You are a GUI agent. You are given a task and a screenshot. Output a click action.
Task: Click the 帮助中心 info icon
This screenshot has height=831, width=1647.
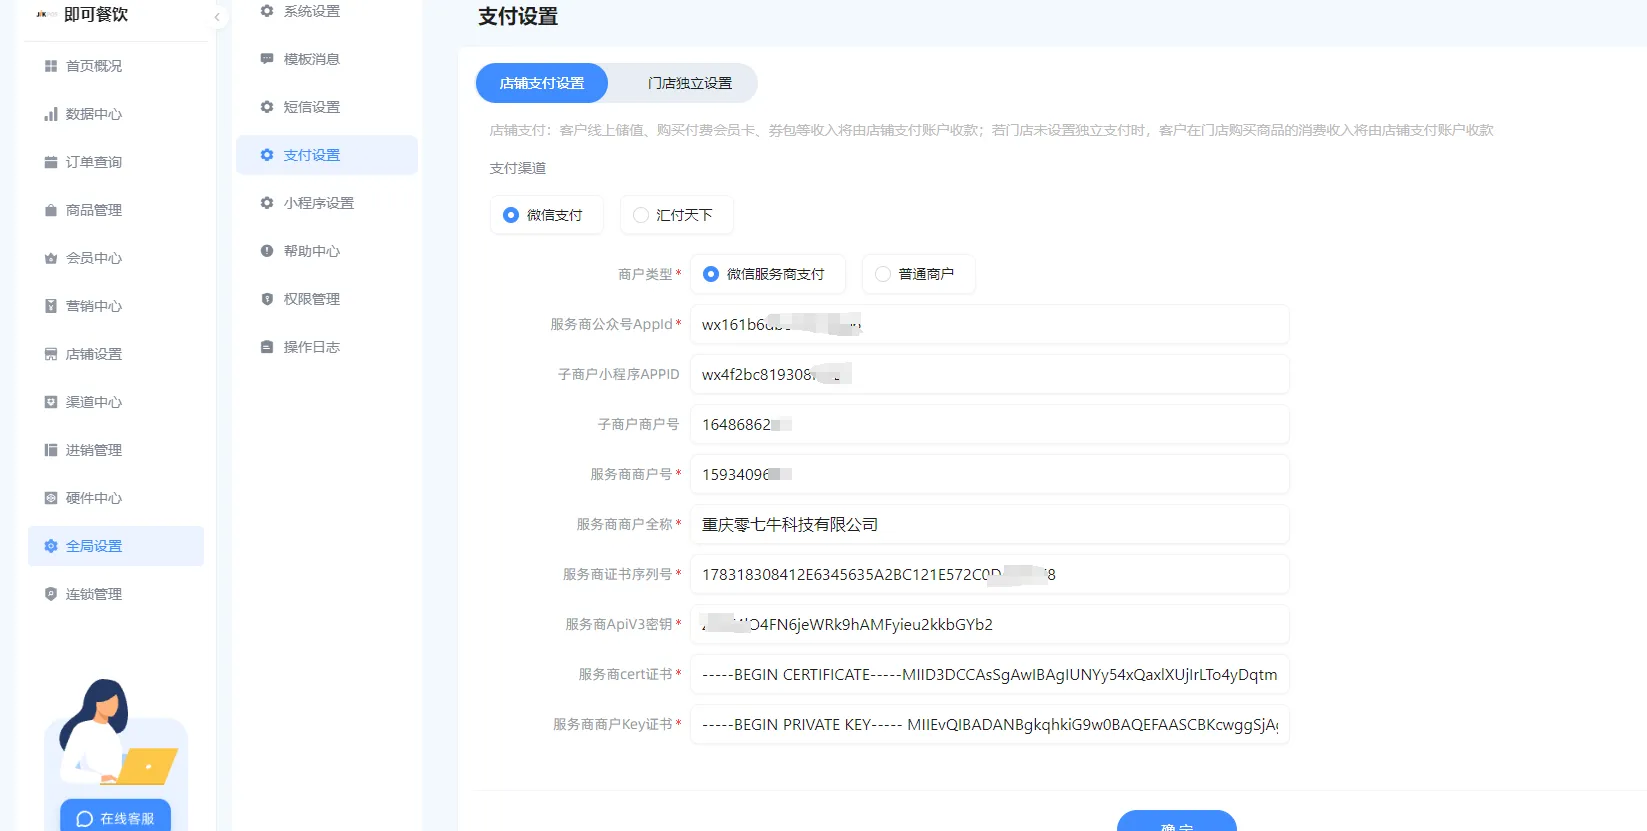(267, 251)
